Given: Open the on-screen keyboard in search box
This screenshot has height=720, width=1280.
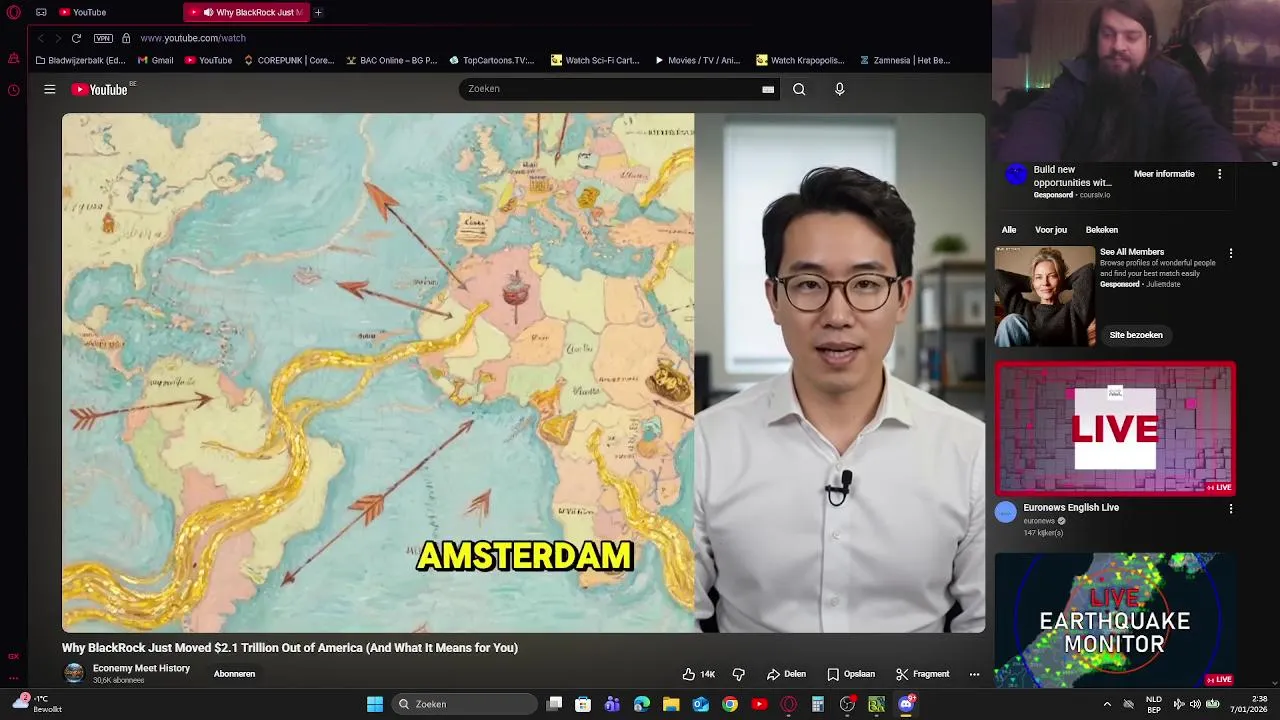Looking at the screenshot, I should [768, 89].
